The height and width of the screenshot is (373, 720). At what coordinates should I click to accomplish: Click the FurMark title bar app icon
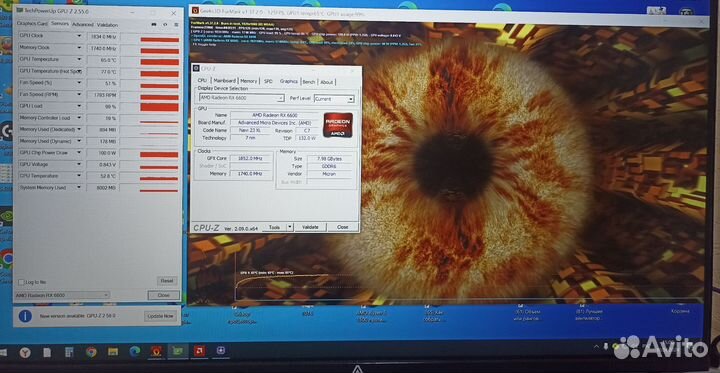click(x=195, y=10)
